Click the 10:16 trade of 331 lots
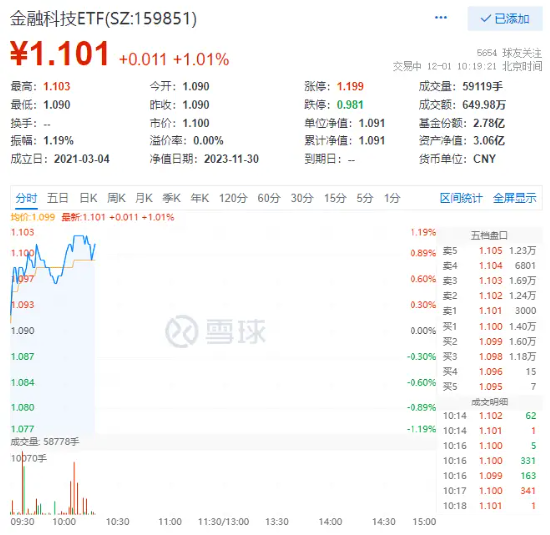The image size is (550, 535). coord(489,461)
